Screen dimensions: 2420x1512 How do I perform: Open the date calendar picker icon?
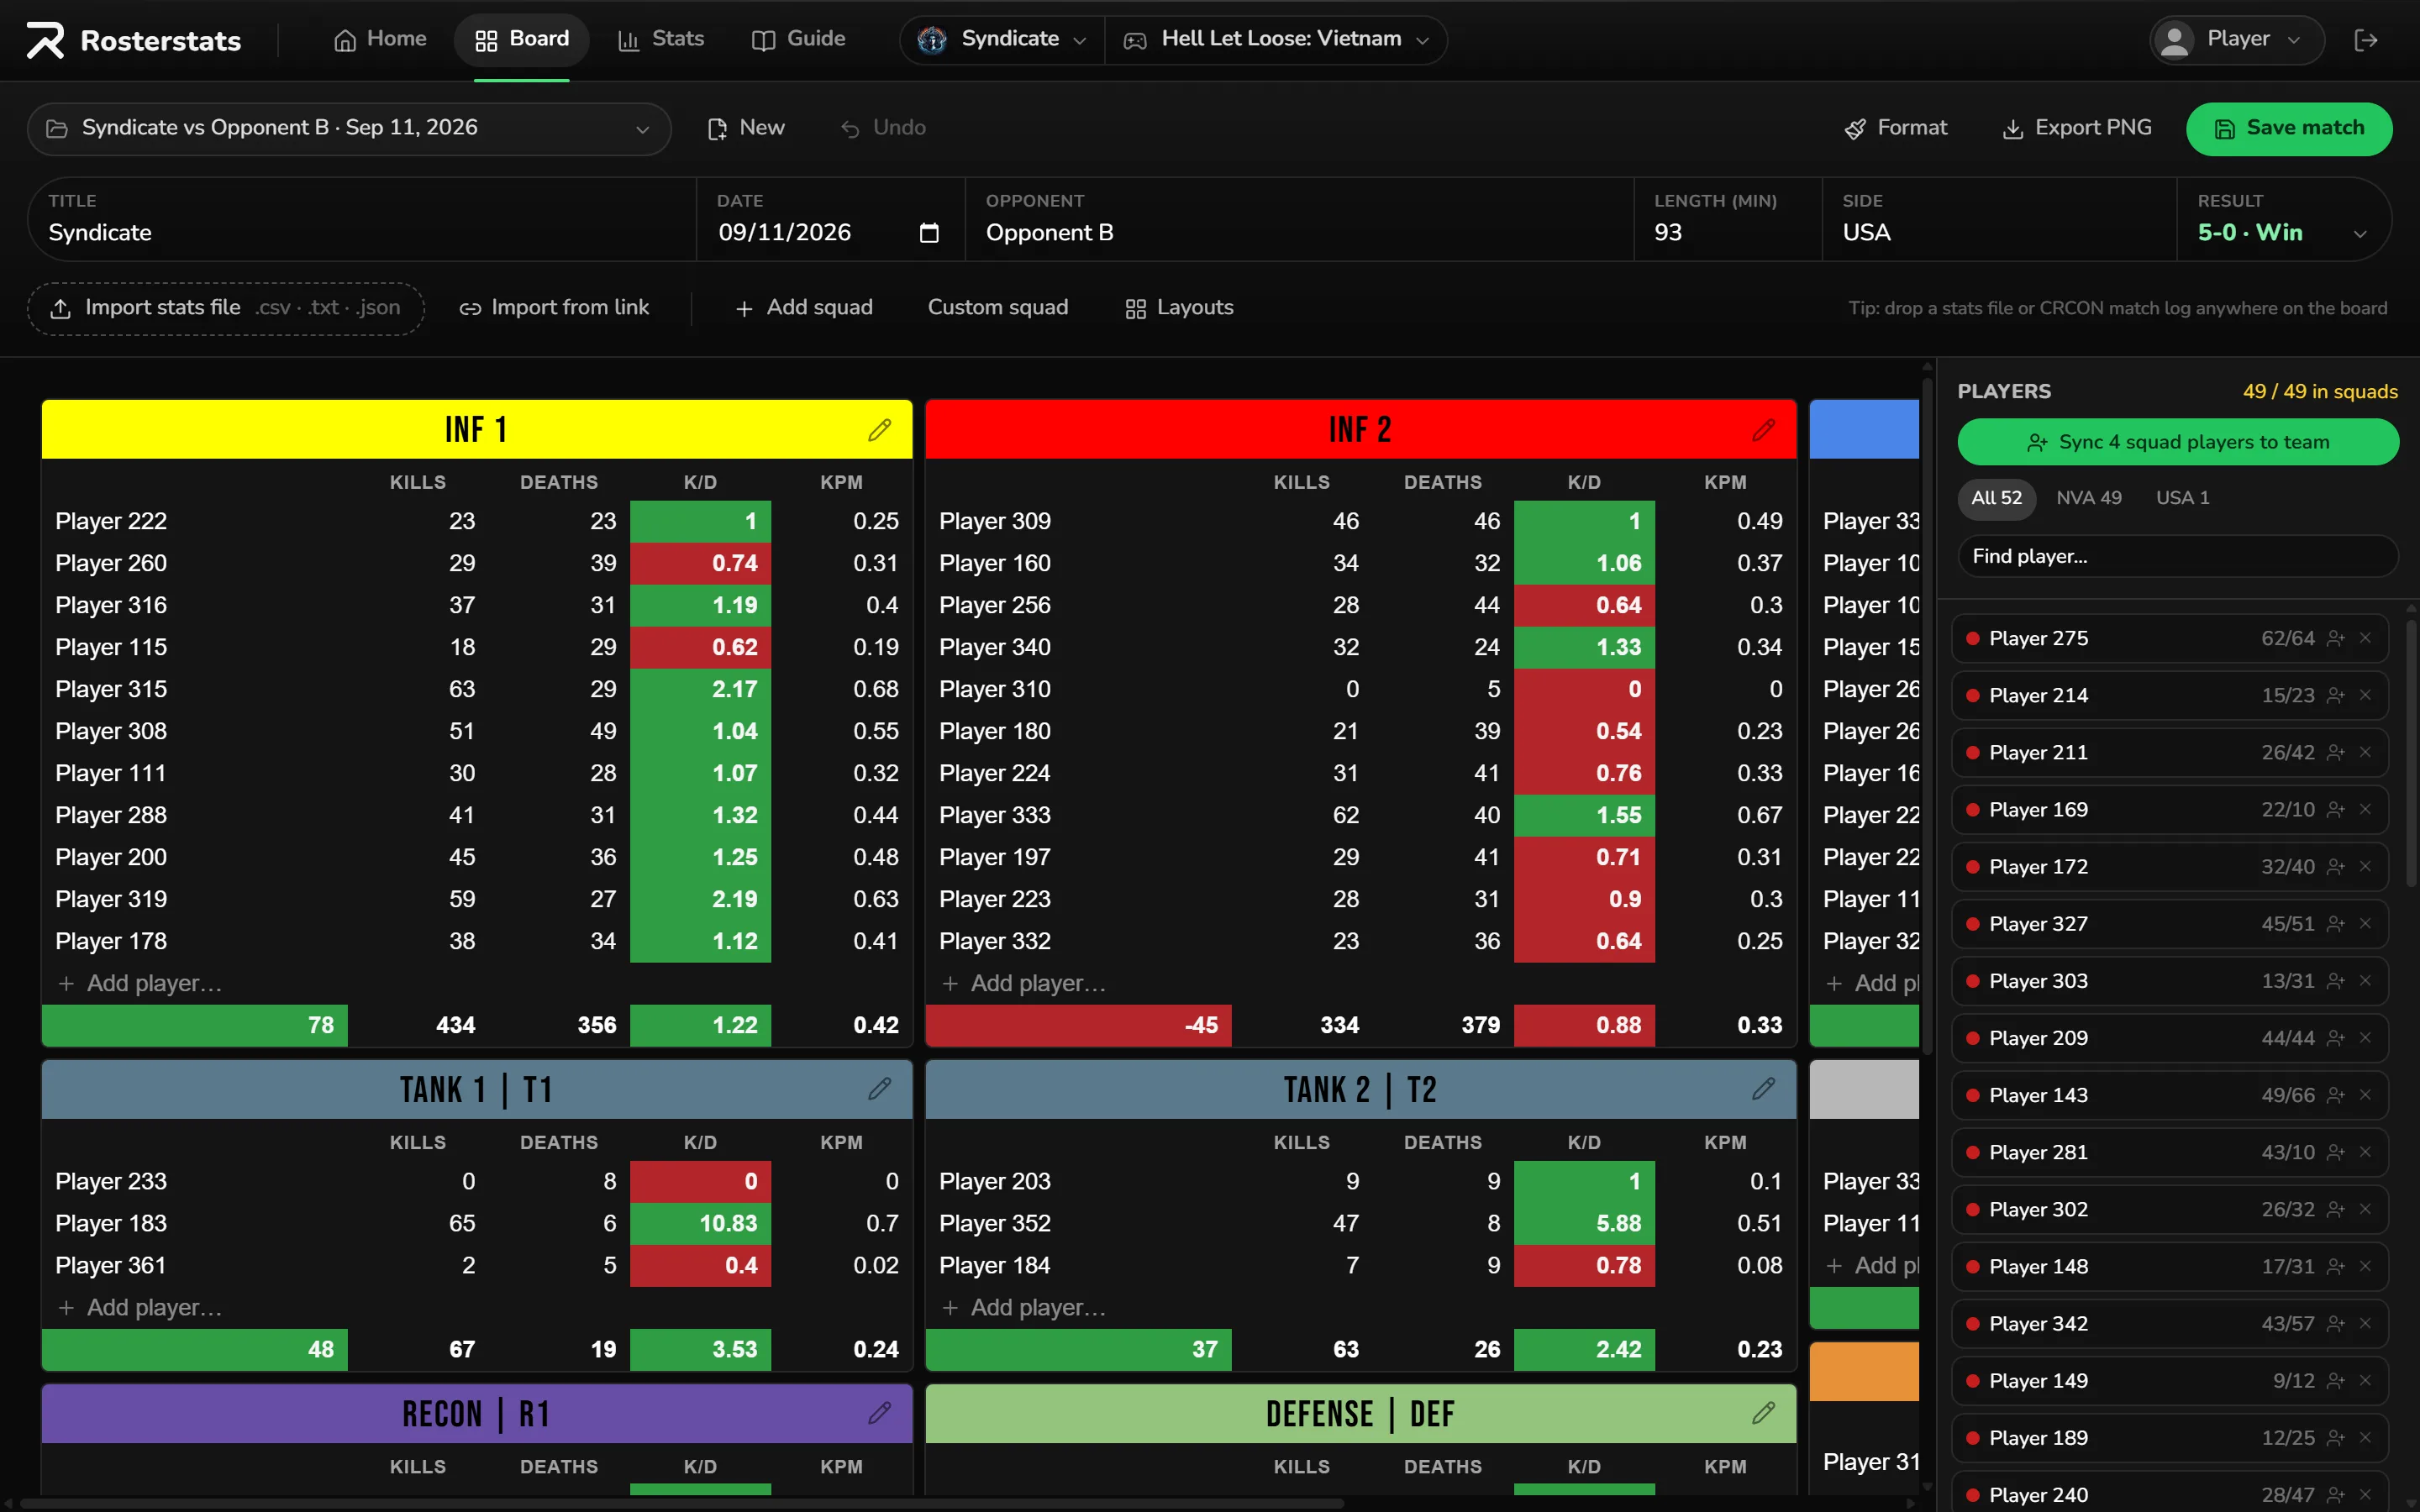click(929, 233)
